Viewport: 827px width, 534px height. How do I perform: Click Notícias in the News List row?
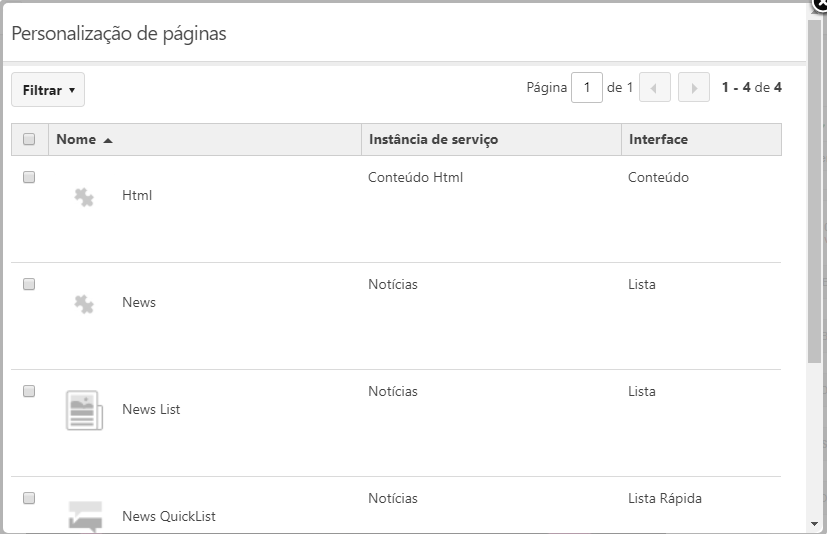(x=393, y=392)
